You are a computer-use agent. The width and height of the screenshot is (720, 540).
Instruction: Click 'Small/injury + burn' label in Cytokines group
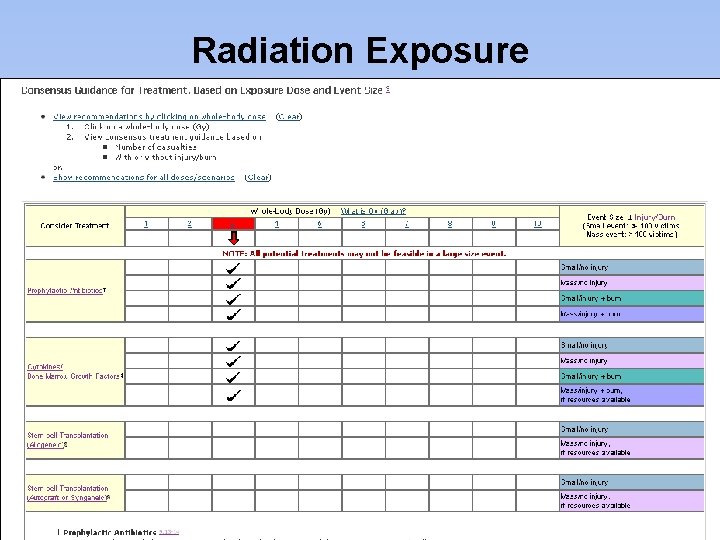coord(591,377)
